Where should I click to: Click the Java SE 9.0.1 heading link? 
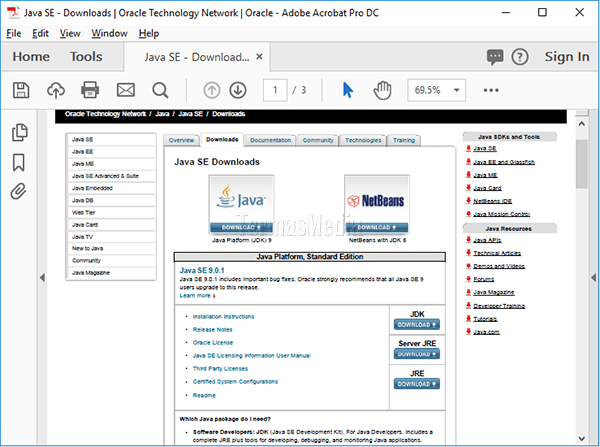pos(202,270)
